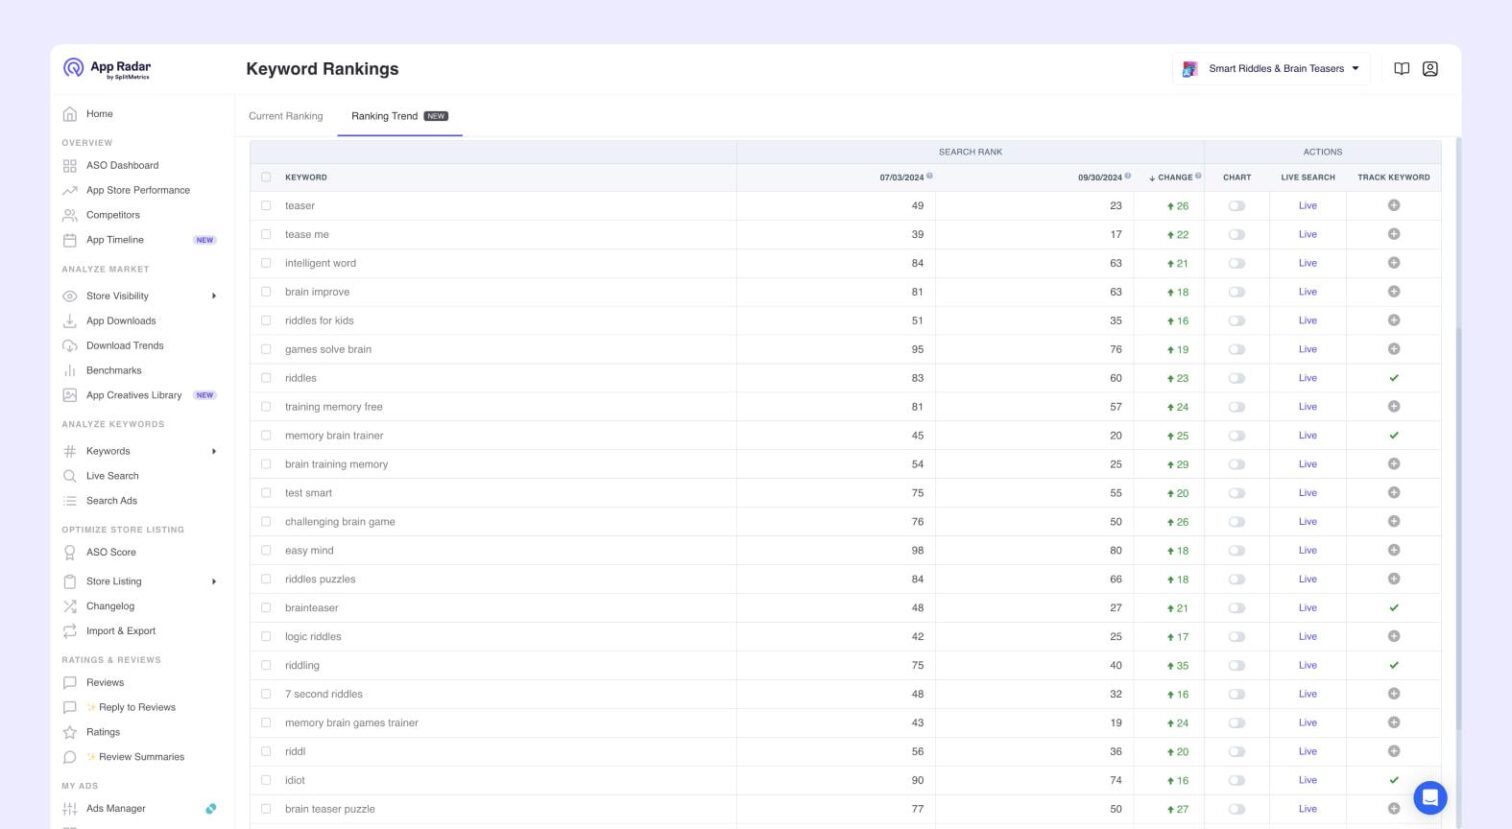Click the App Radar logo
The height and width of the screenshot is (829, 1512).
(107, 68)
